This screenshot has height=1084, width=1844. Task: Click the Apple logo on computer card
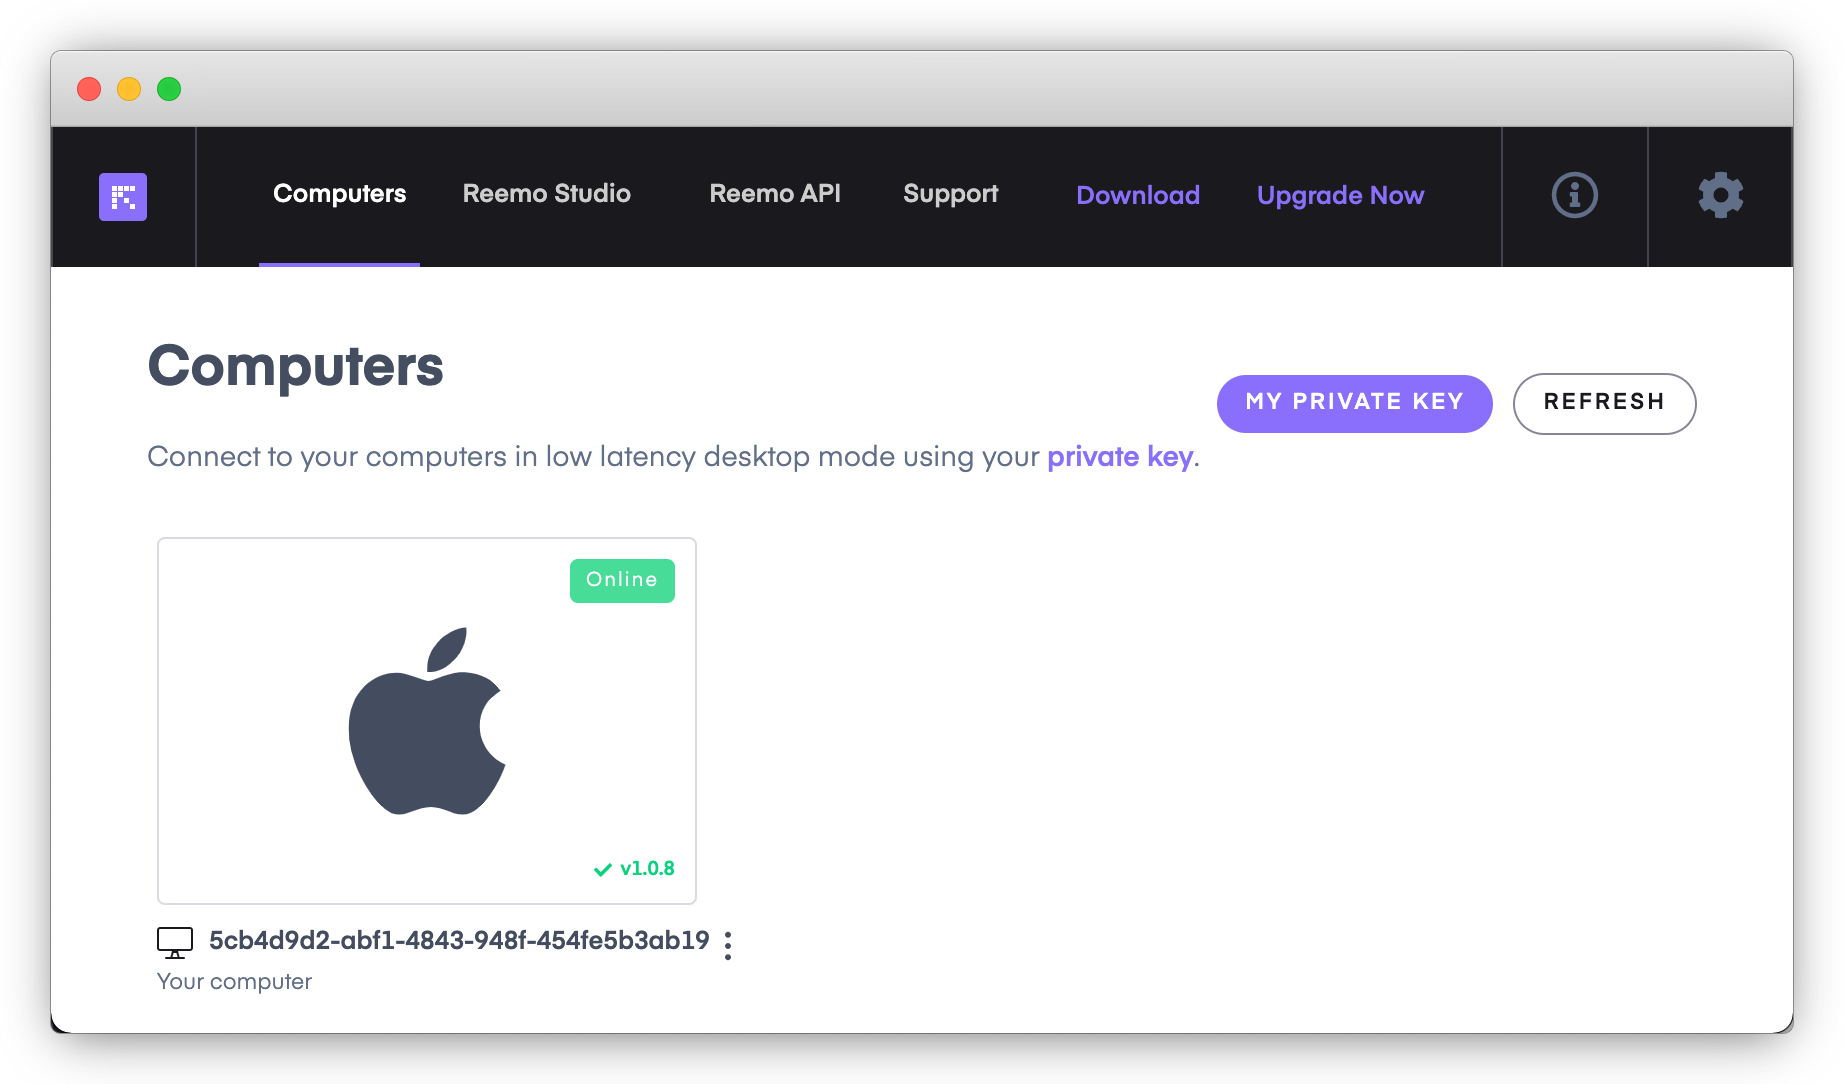tap(427, 721)
